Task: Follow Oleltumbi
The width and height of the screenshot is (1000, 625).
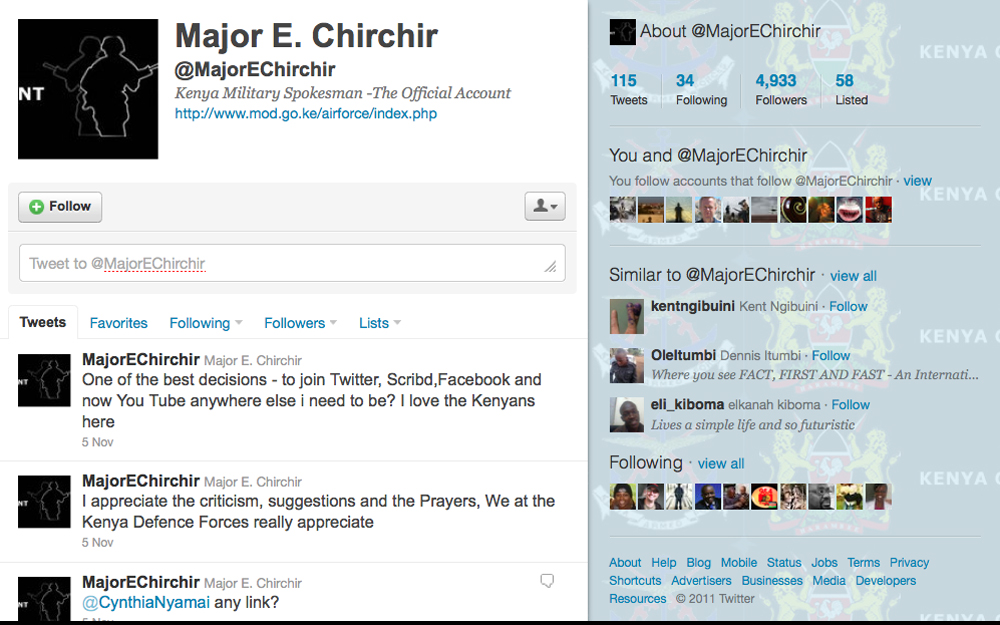Action: 831,355
